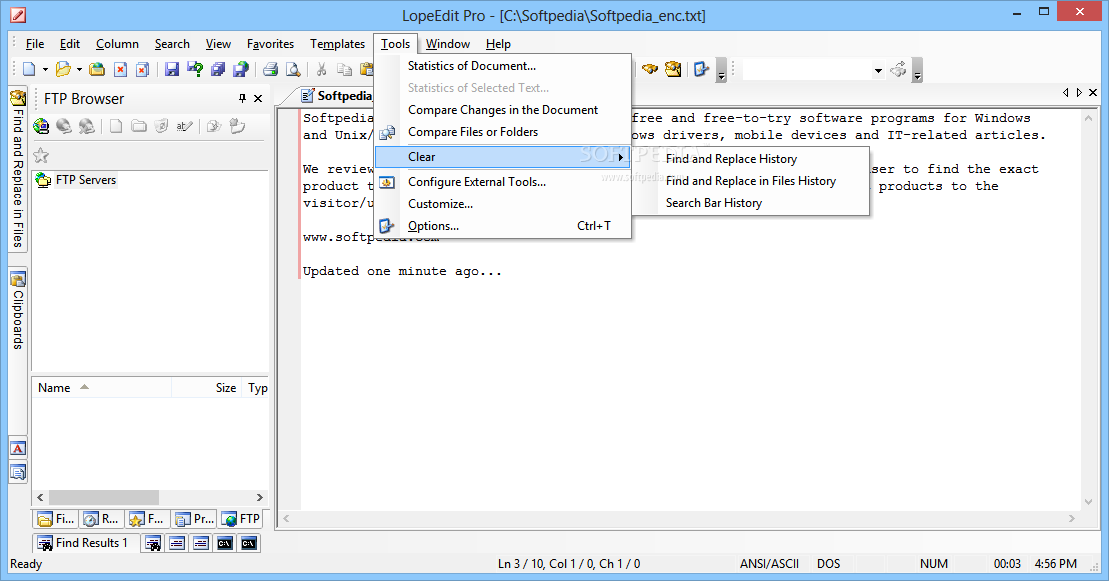Click the search bar input field
Screen dimensions: 1109x581
click(x=807, y=69)
